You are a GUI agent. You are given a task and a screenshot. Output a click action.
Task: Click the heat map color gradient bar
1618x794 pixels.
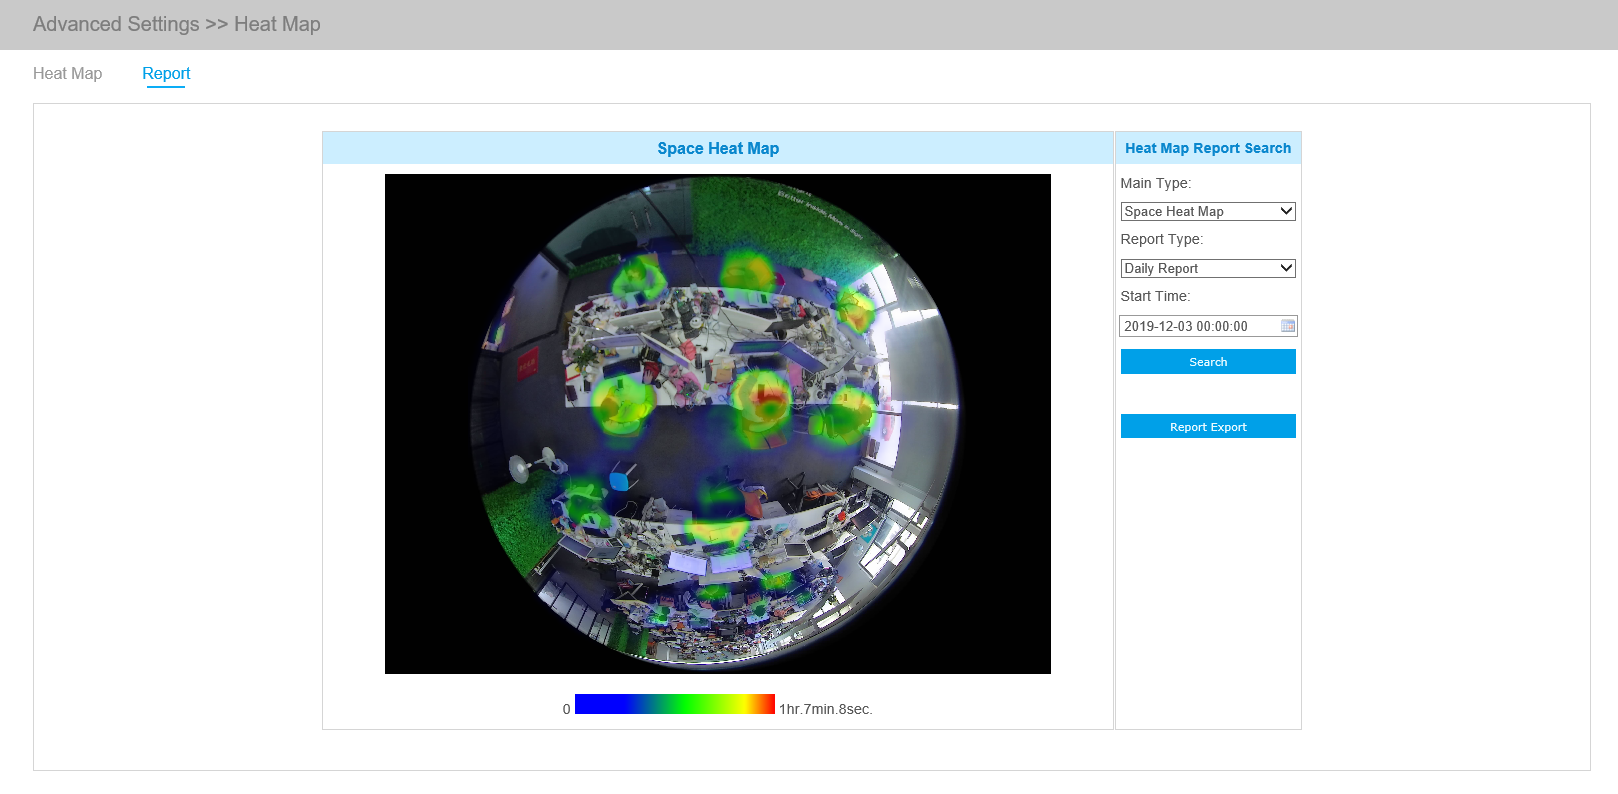tap(675, 704)
